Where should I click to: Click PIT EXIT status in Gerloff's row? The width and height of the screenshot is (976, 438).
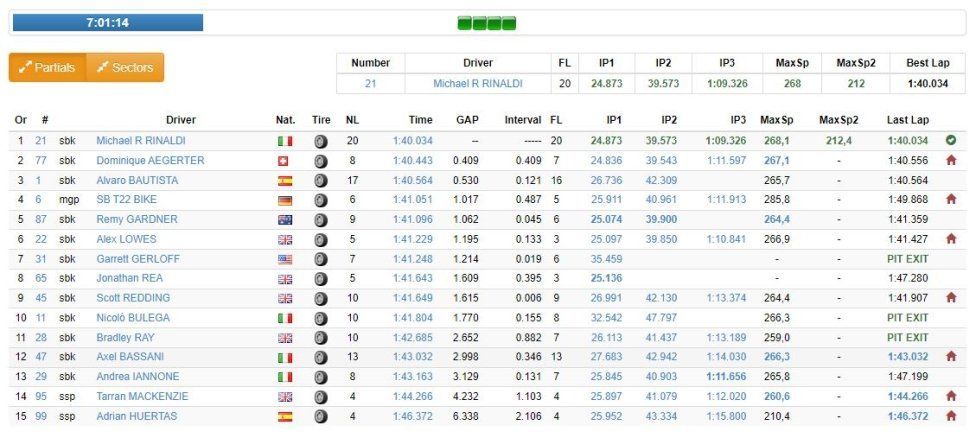pos(908,259)
